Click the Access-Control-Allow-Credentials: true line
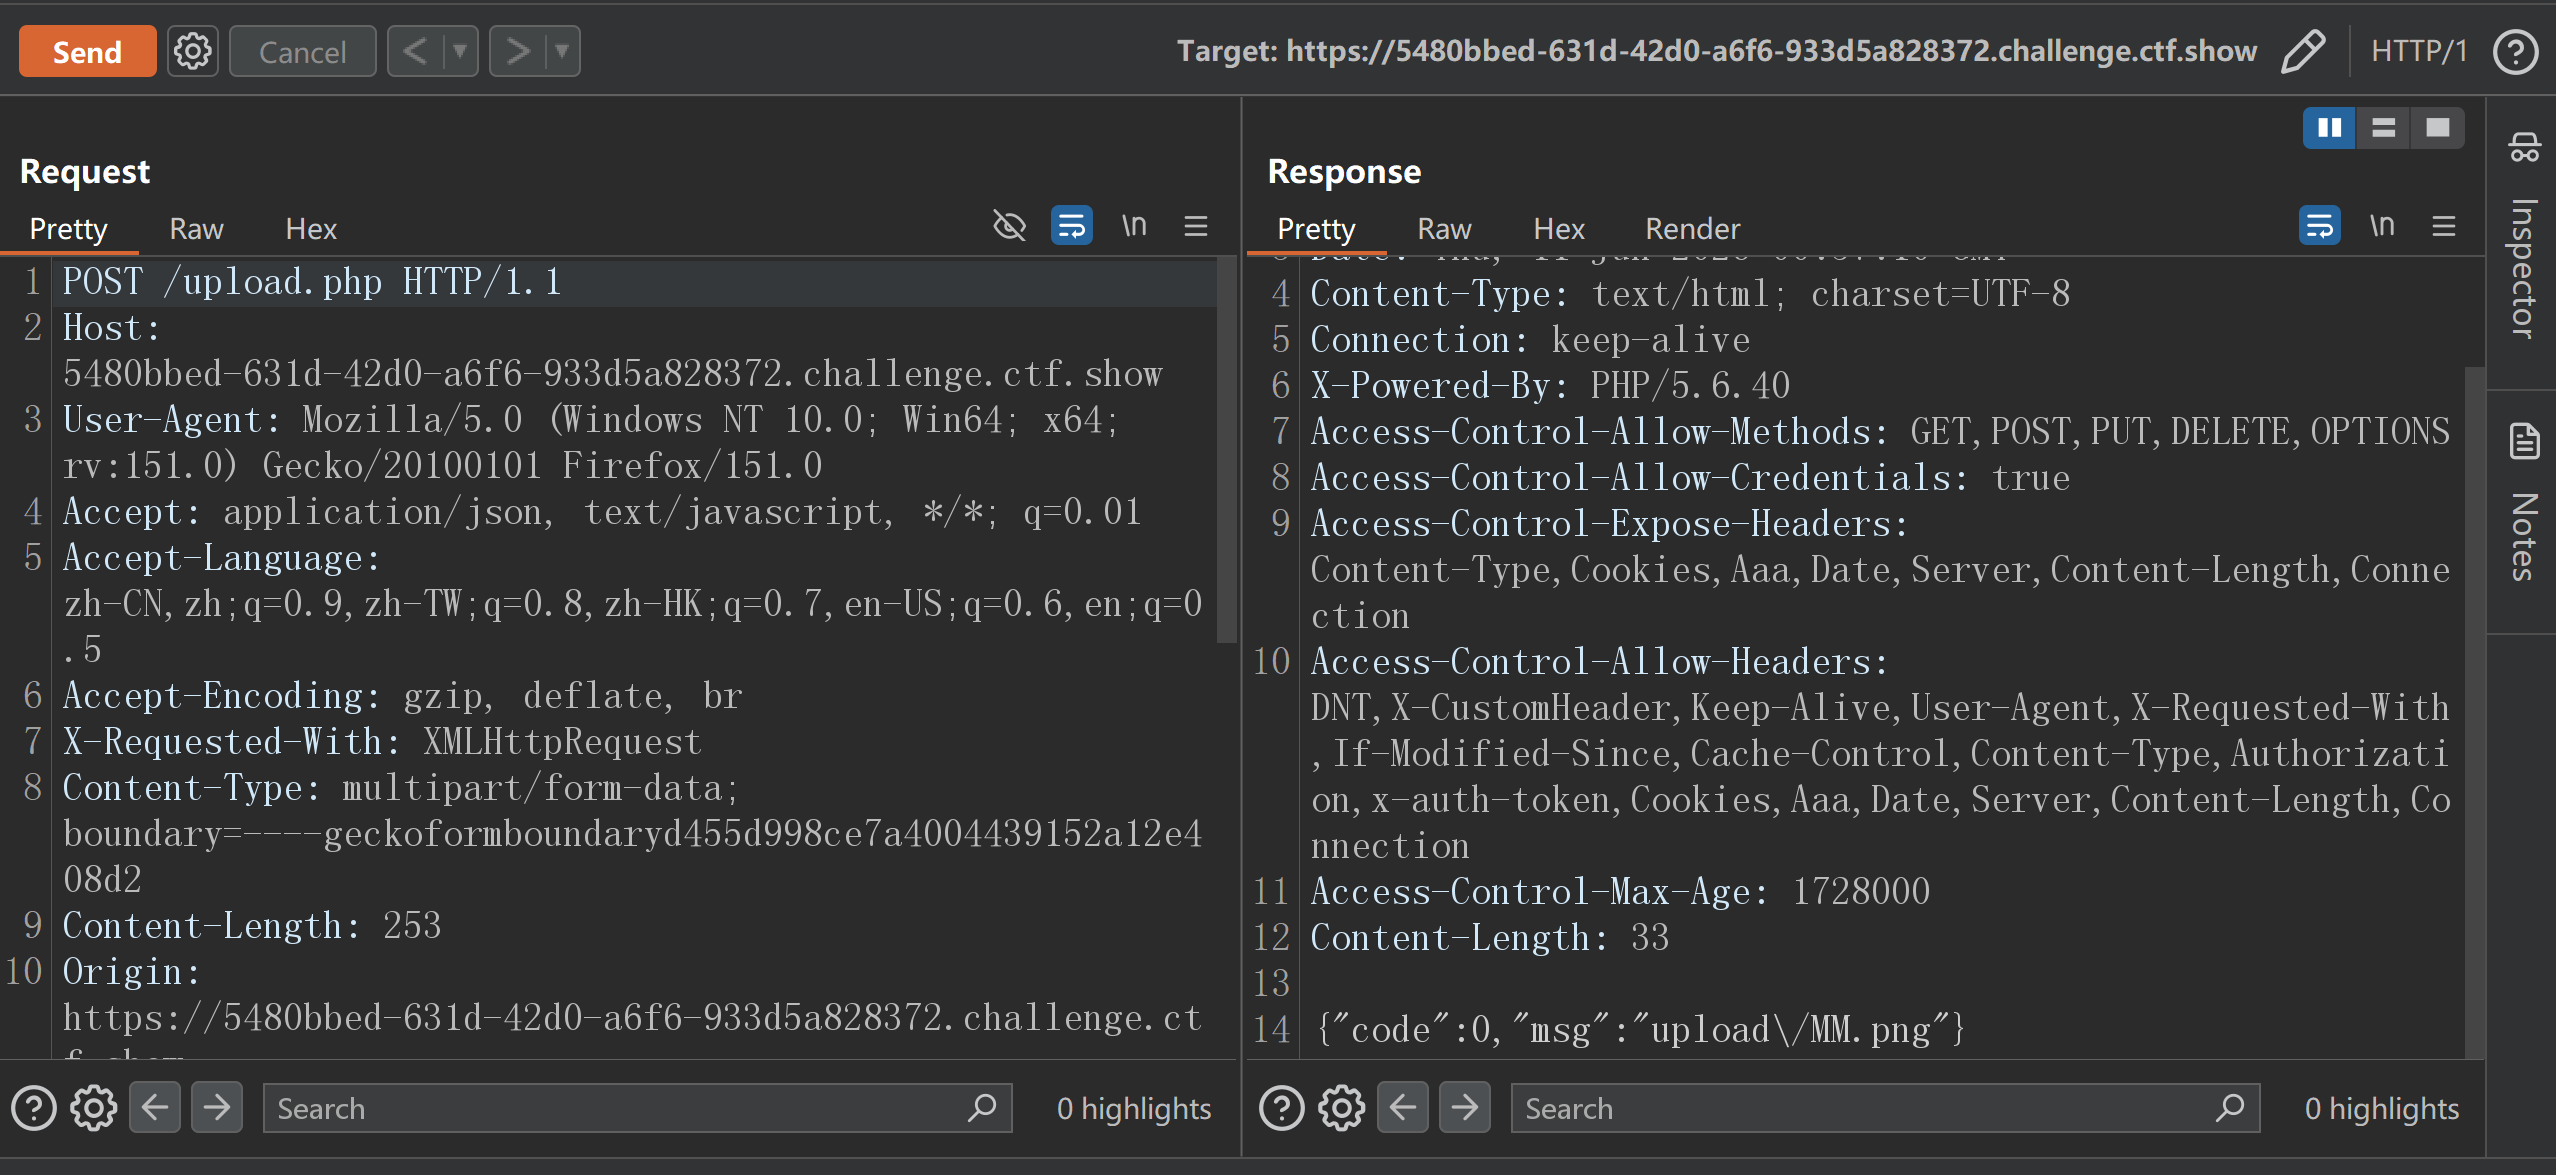This screenshot has width=2556, height=1175. click(1690, 478)
